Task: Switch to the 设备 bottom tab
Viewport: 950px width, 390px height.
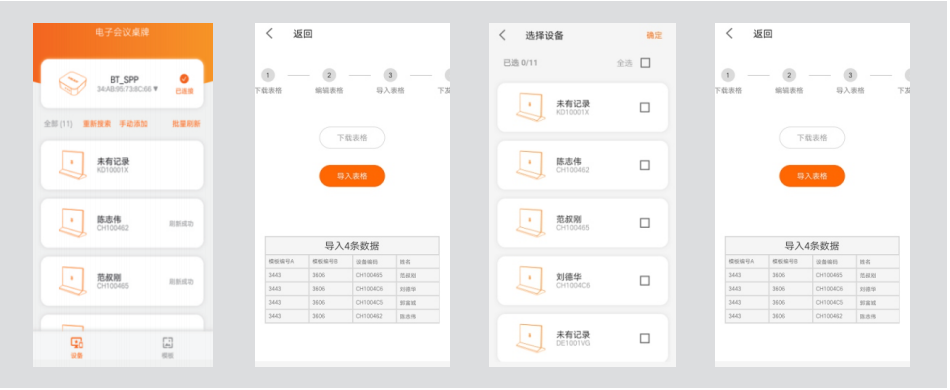Action: pyautogui.click(x=77, y=348)
